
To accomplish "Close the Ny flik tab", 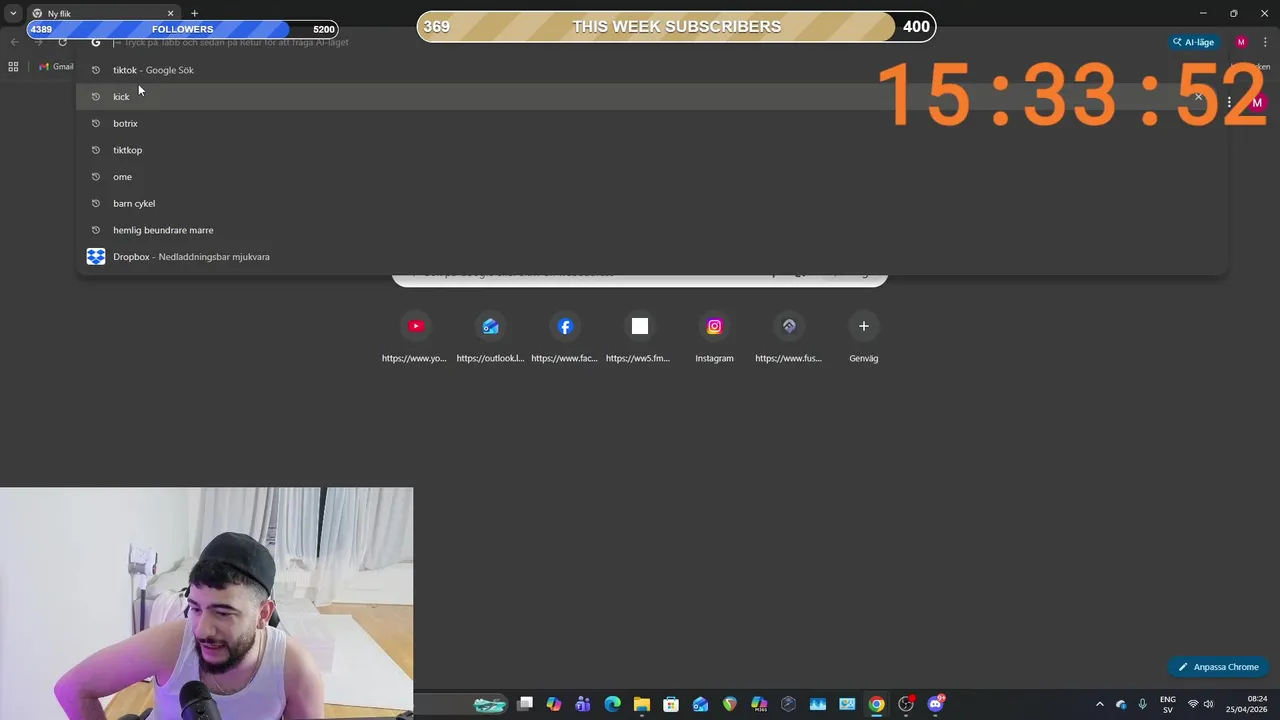I will (170, 13).
